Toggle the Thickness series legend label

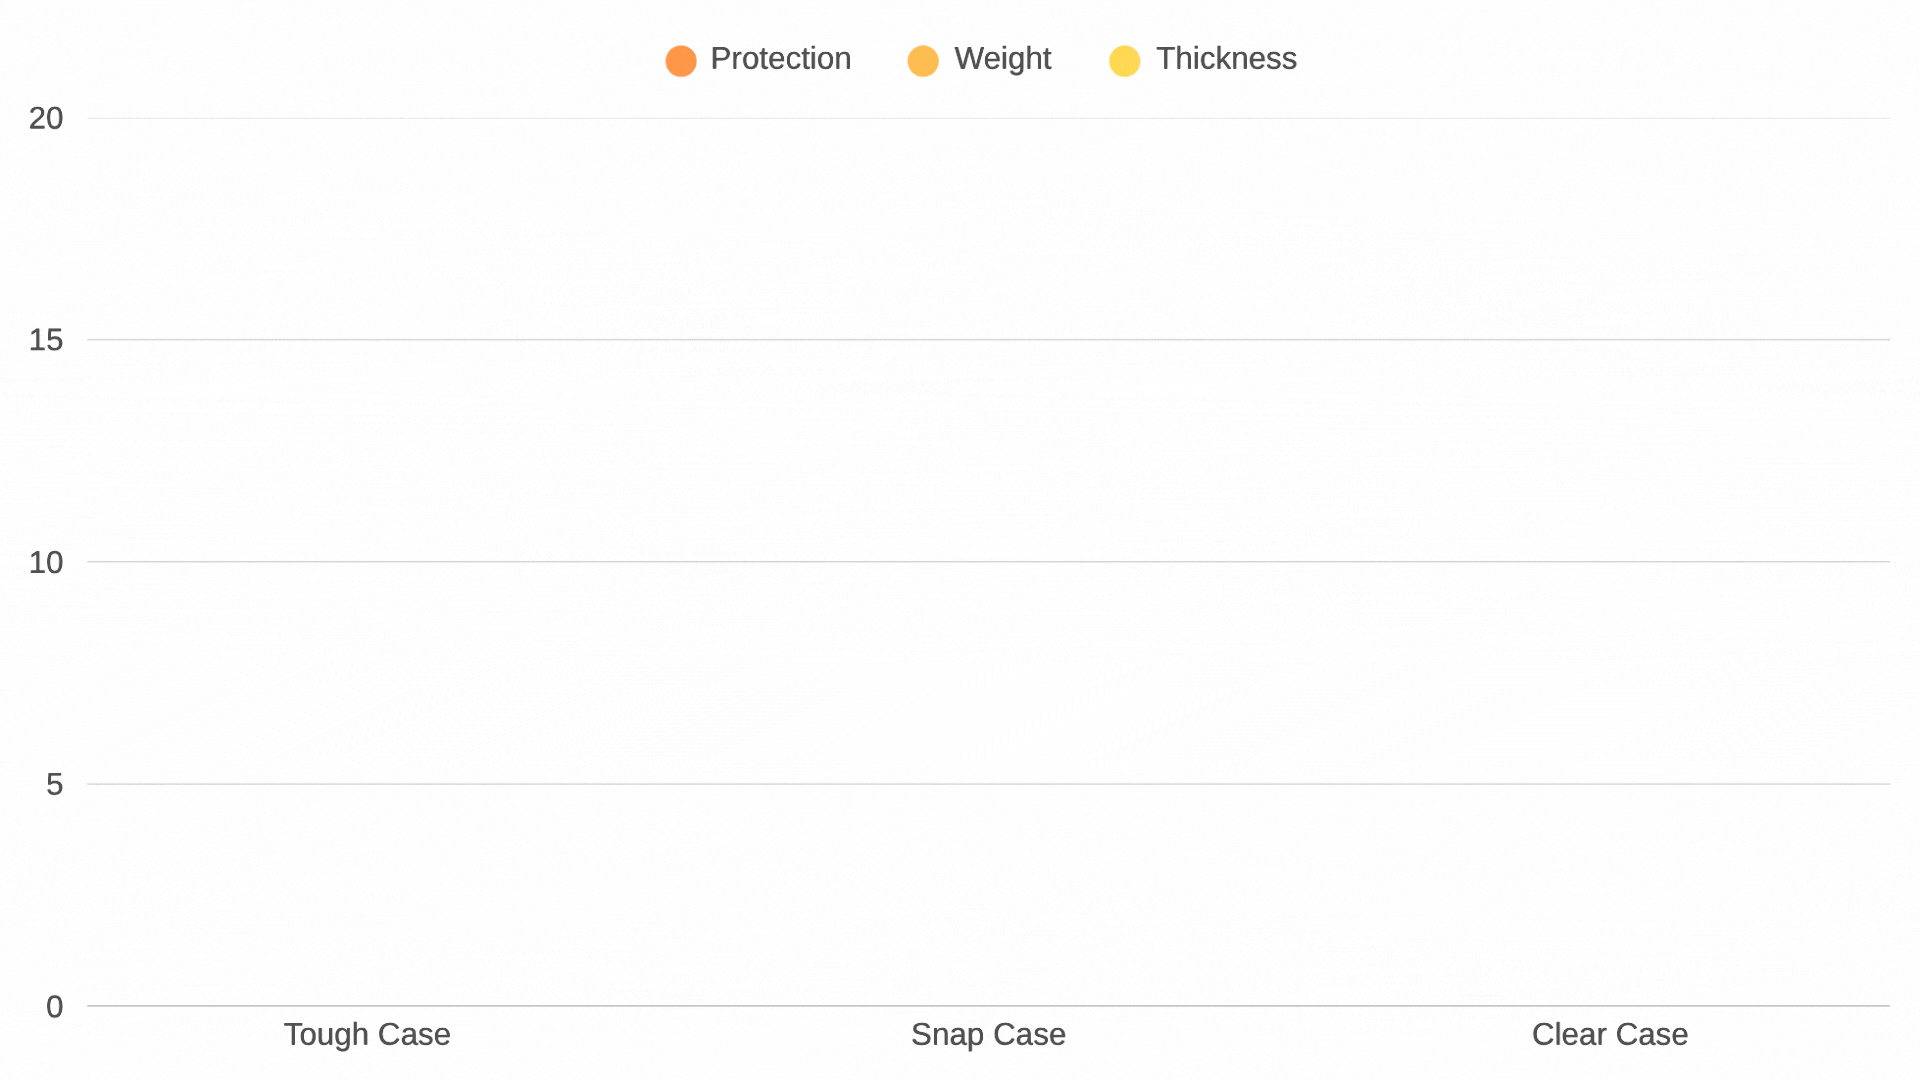(x=1226, y=59)
